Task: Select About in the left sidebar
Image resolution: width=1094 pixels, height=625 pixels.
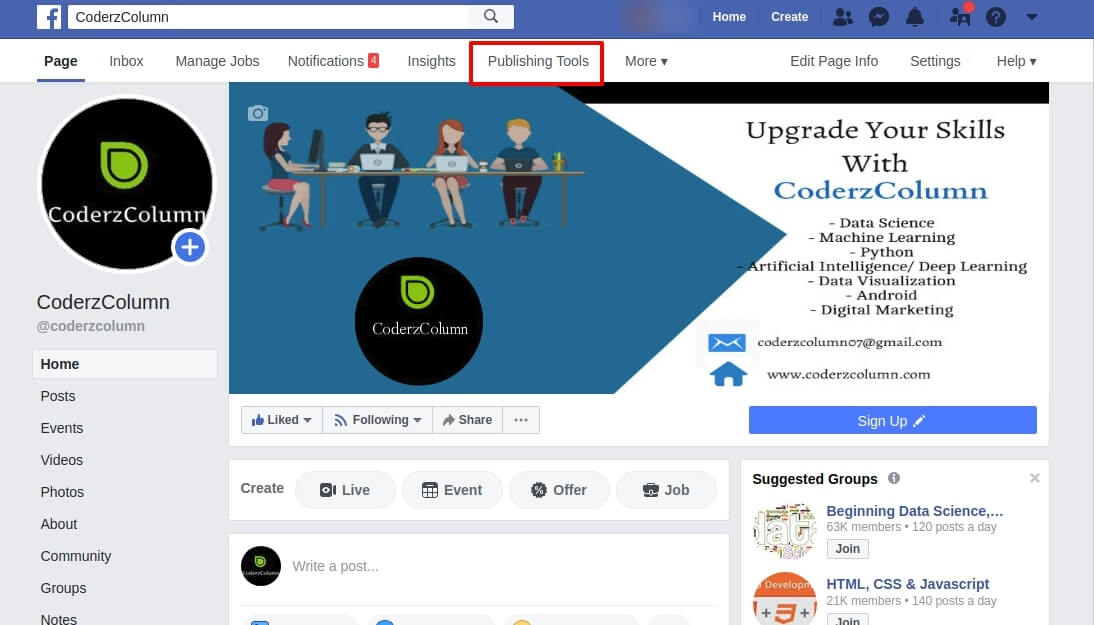Action: pos(59,525)
